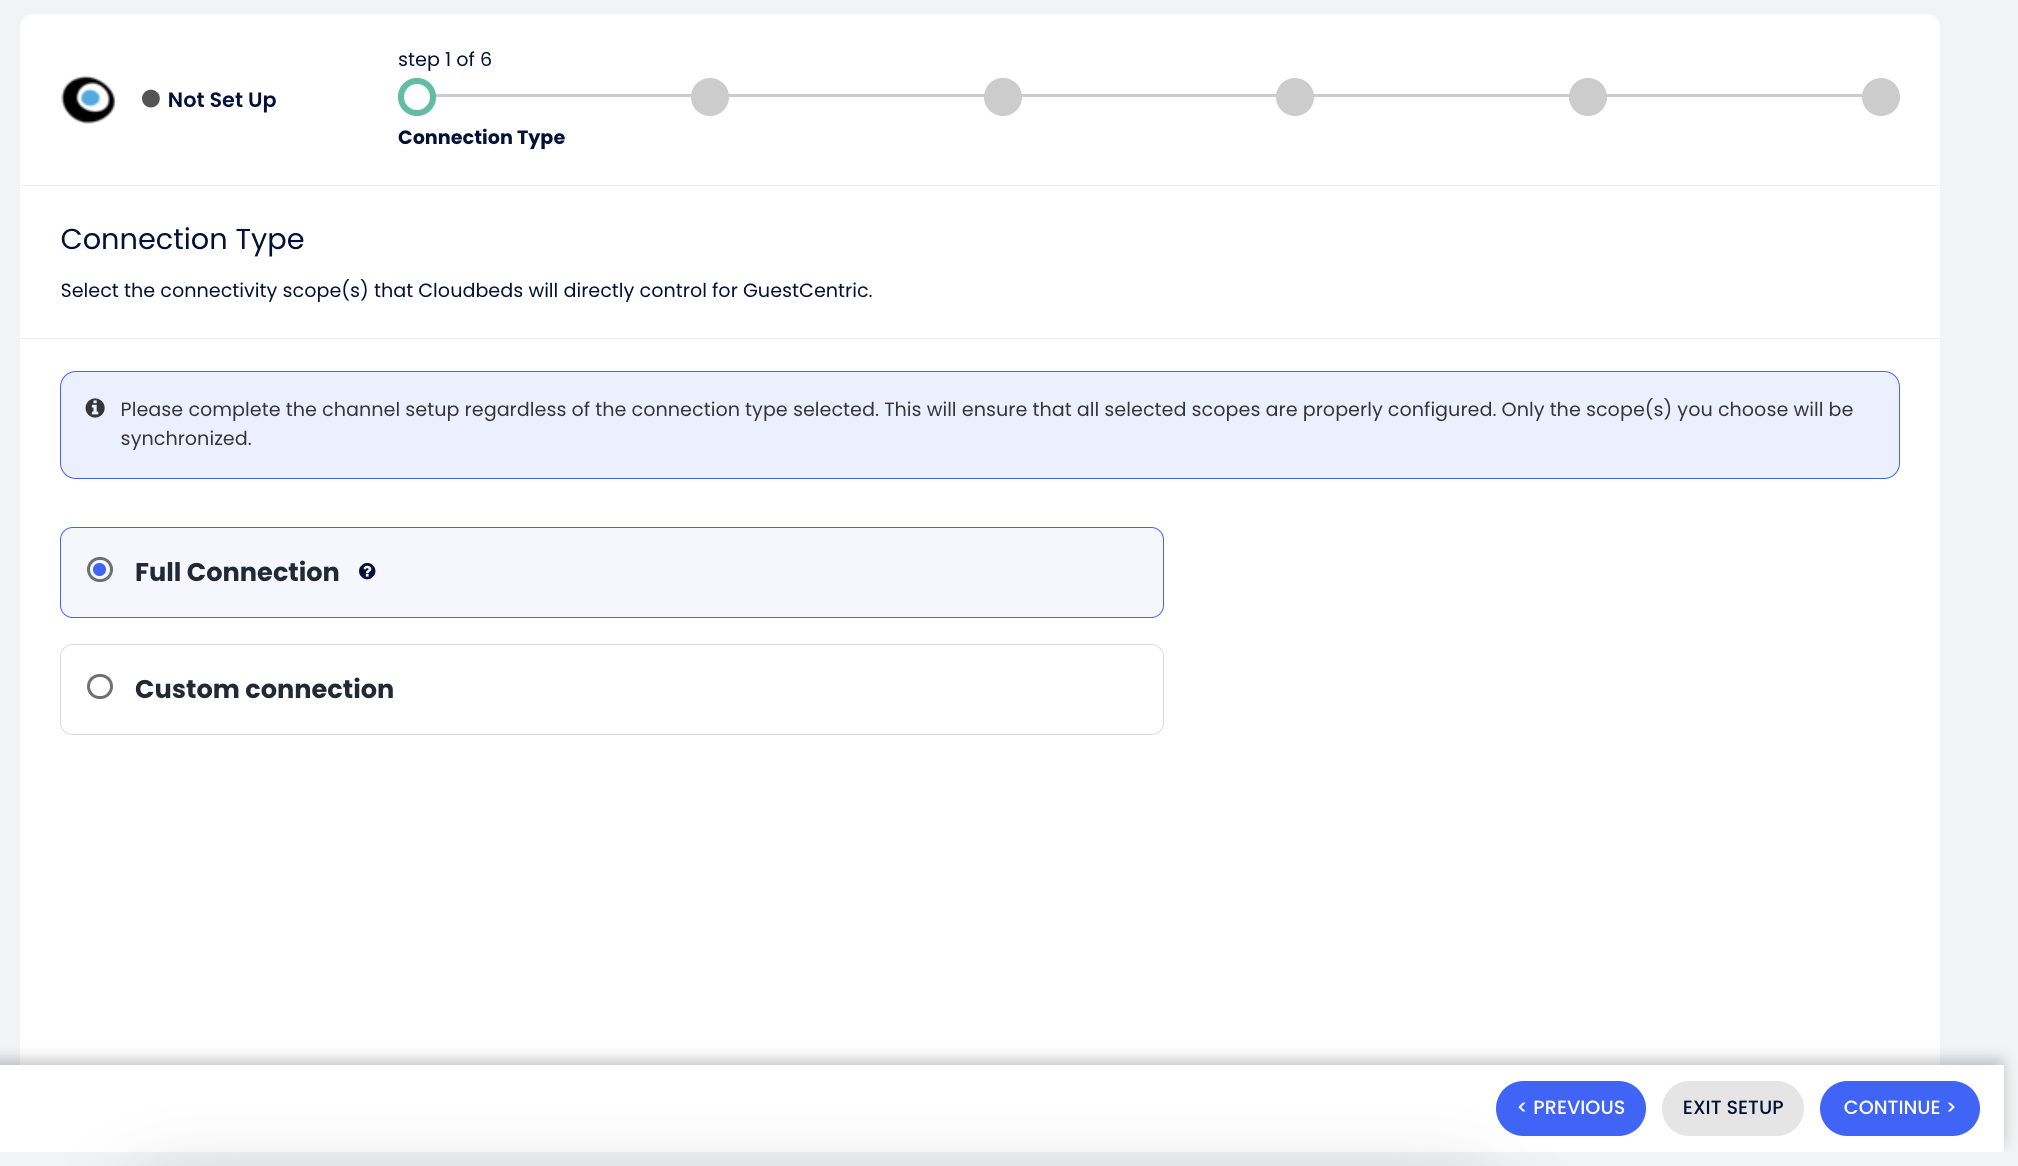
Task: Click the blue informational notice banner
Action: point(980,424)
